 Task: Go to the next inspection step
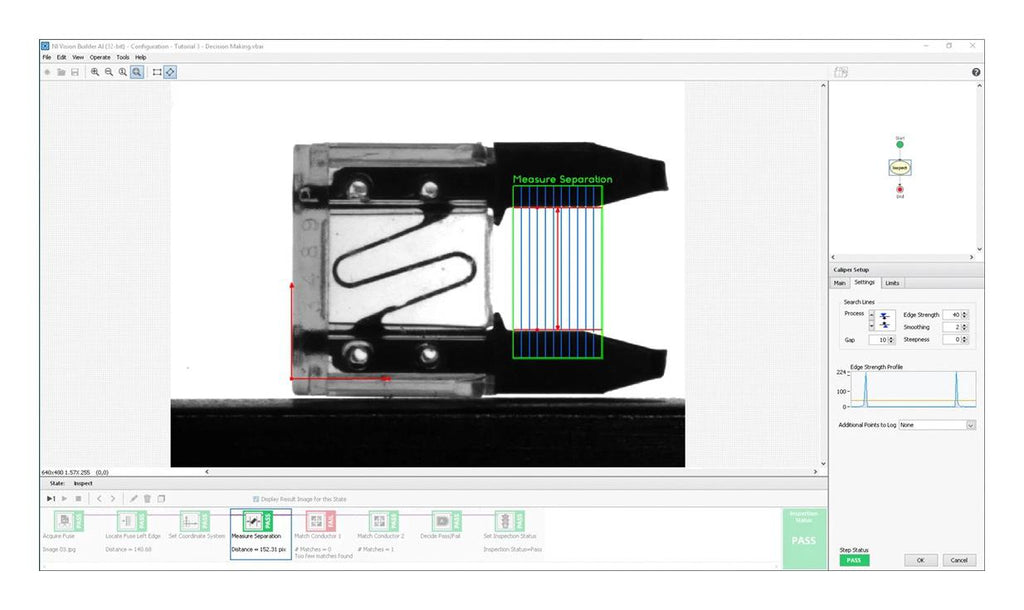[112, 499]
